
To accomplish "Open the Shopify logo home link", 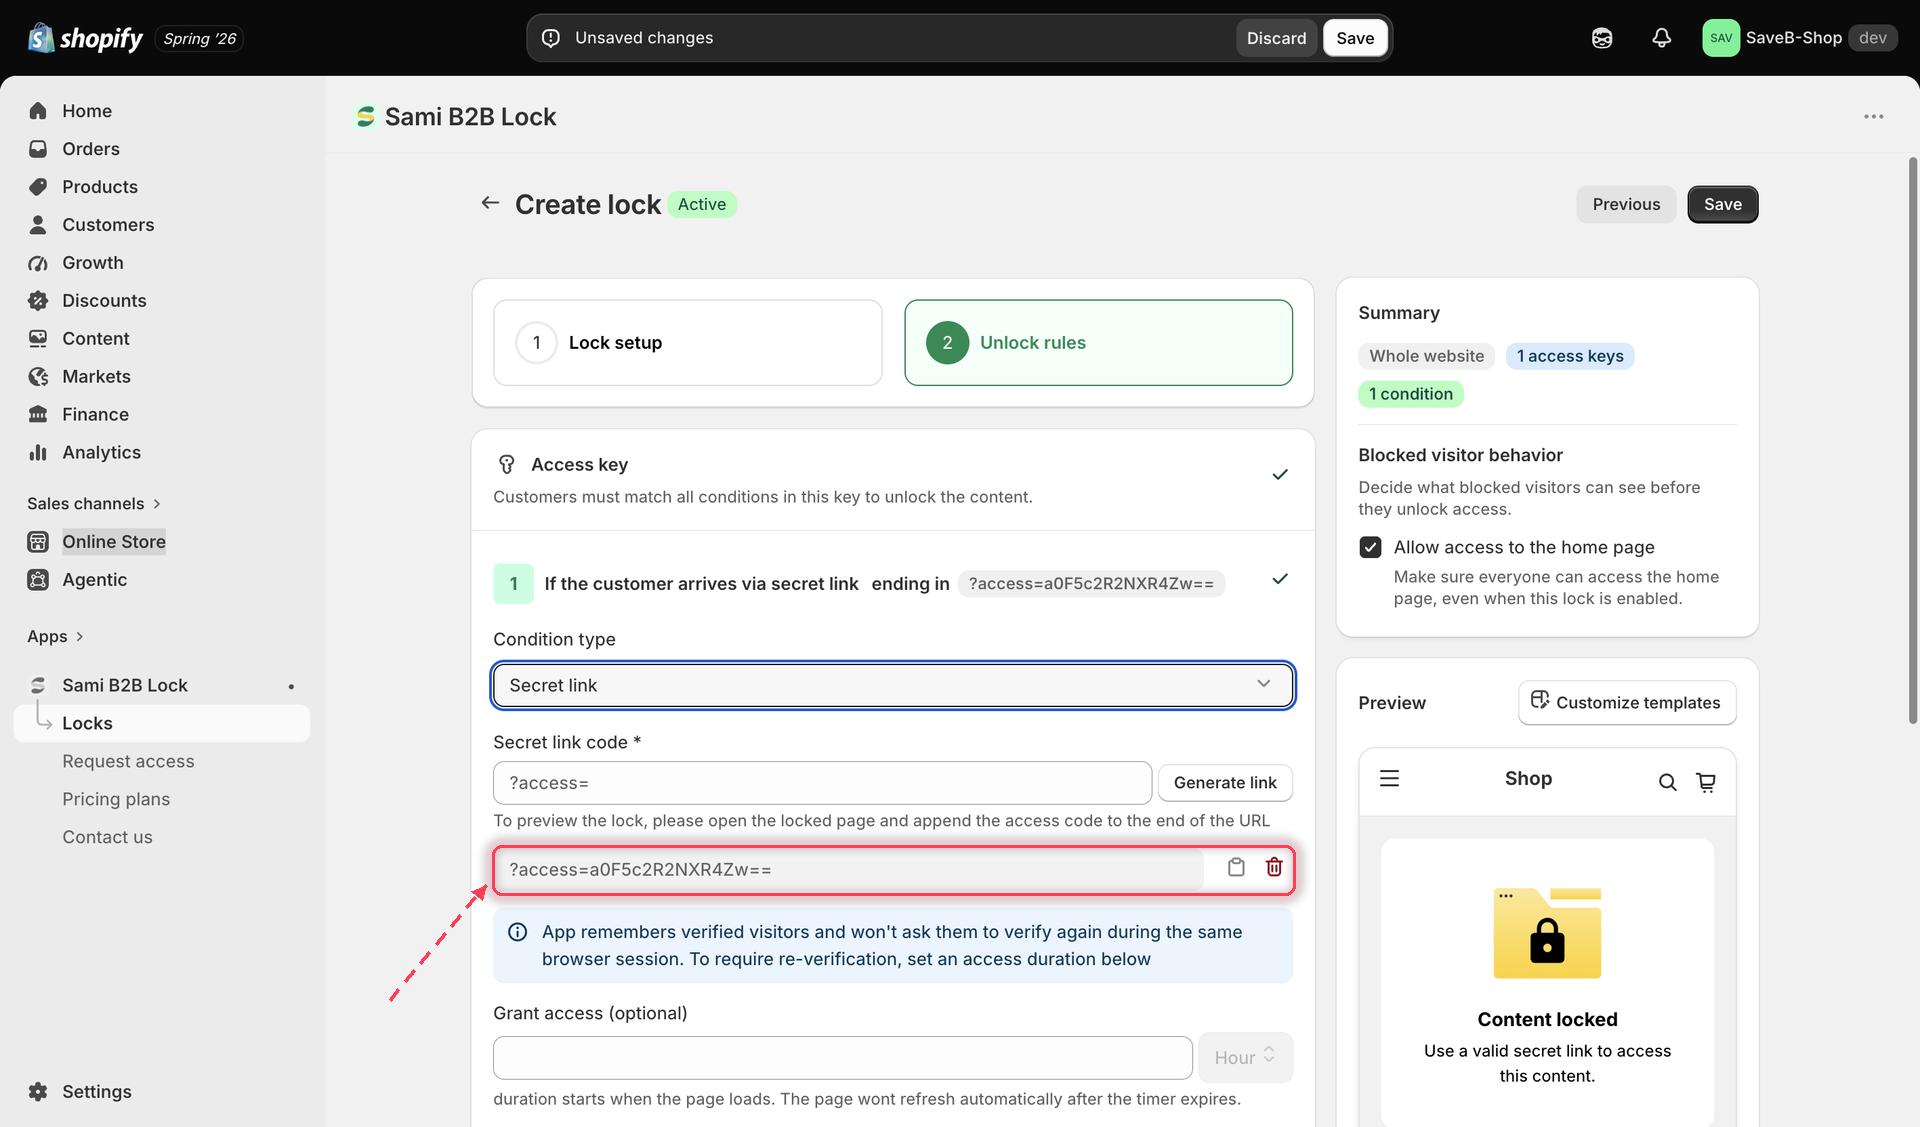I will coord(86,38).
